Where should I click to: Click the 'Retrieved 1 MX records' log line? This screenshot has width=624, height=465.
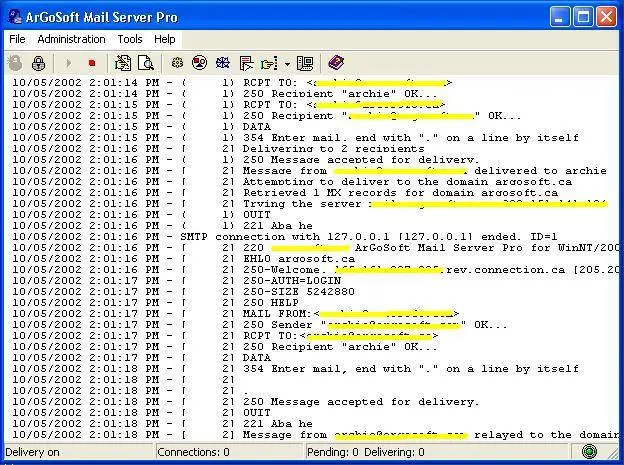(285, 193)
